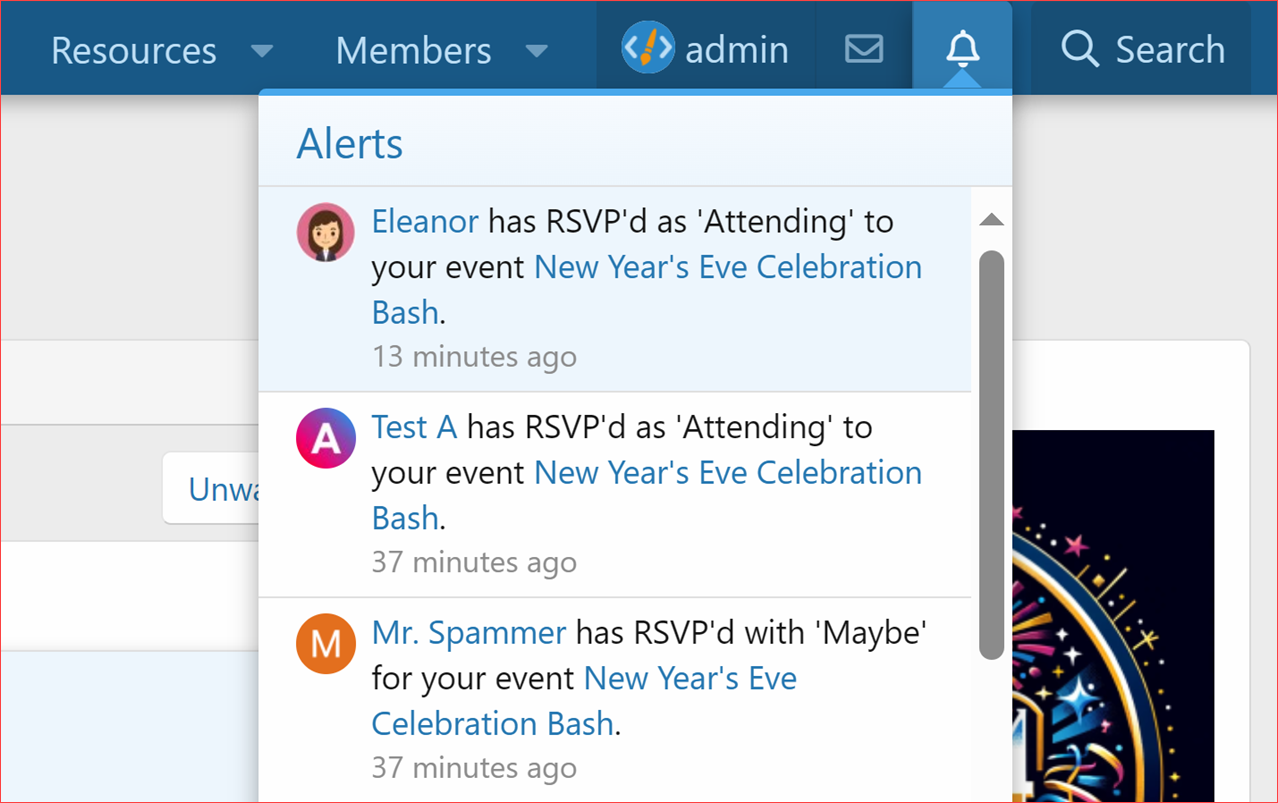This screenshot has width=1278, height=803.
Task: Open Eleanor's profile avatar
Action: (x=324, y=231)
